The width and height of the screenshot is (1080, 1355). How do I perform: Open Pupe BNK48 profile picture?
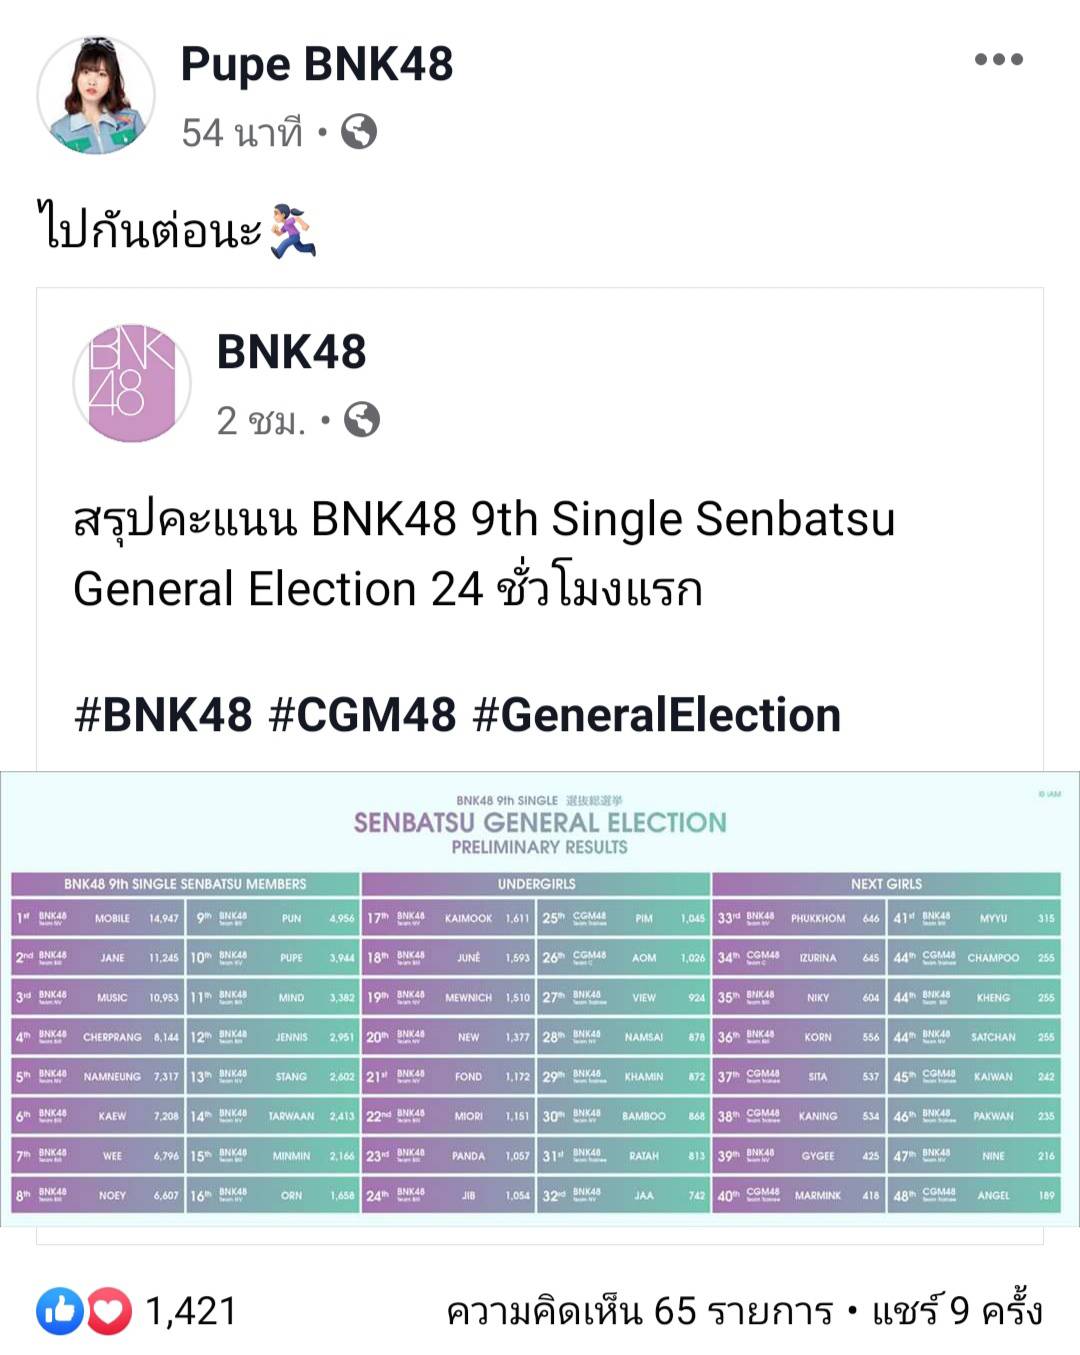pyautogui.click(x=96, y=96)
